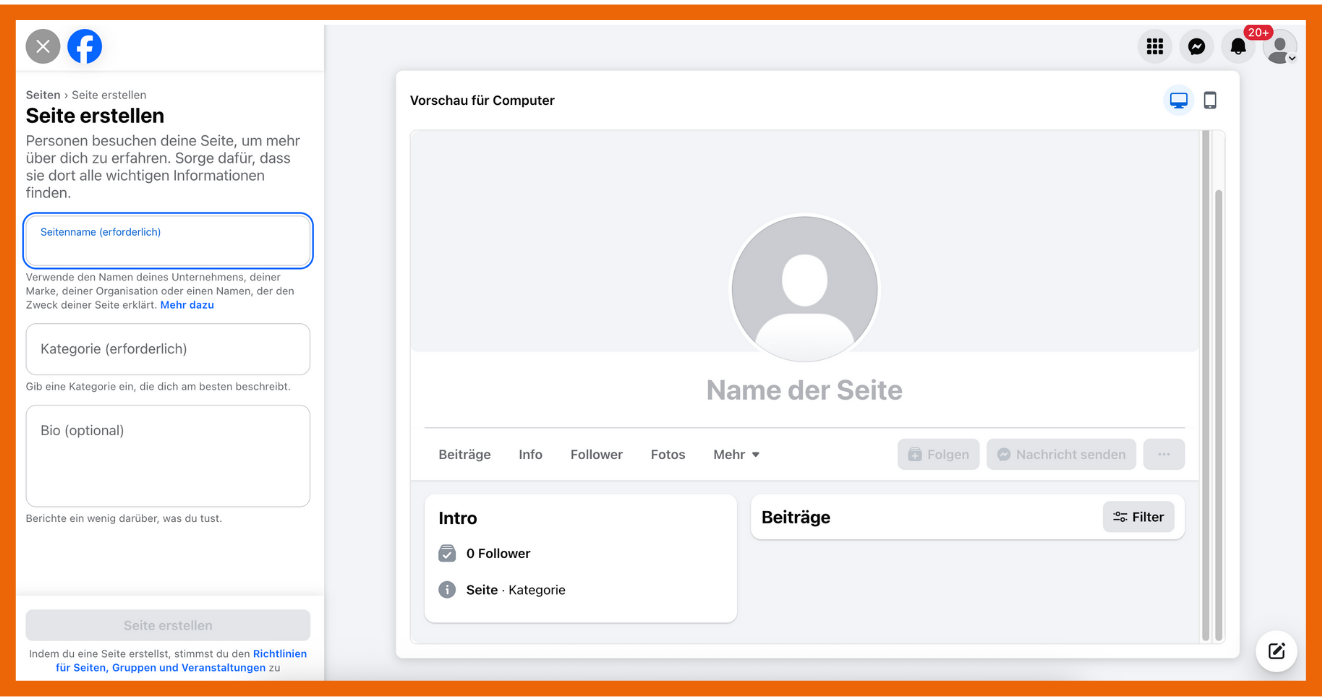Open the Kategorie (erforderlich) combo box
The width and height of the screenshot is (1322, 700).
(x=168, y=349)
